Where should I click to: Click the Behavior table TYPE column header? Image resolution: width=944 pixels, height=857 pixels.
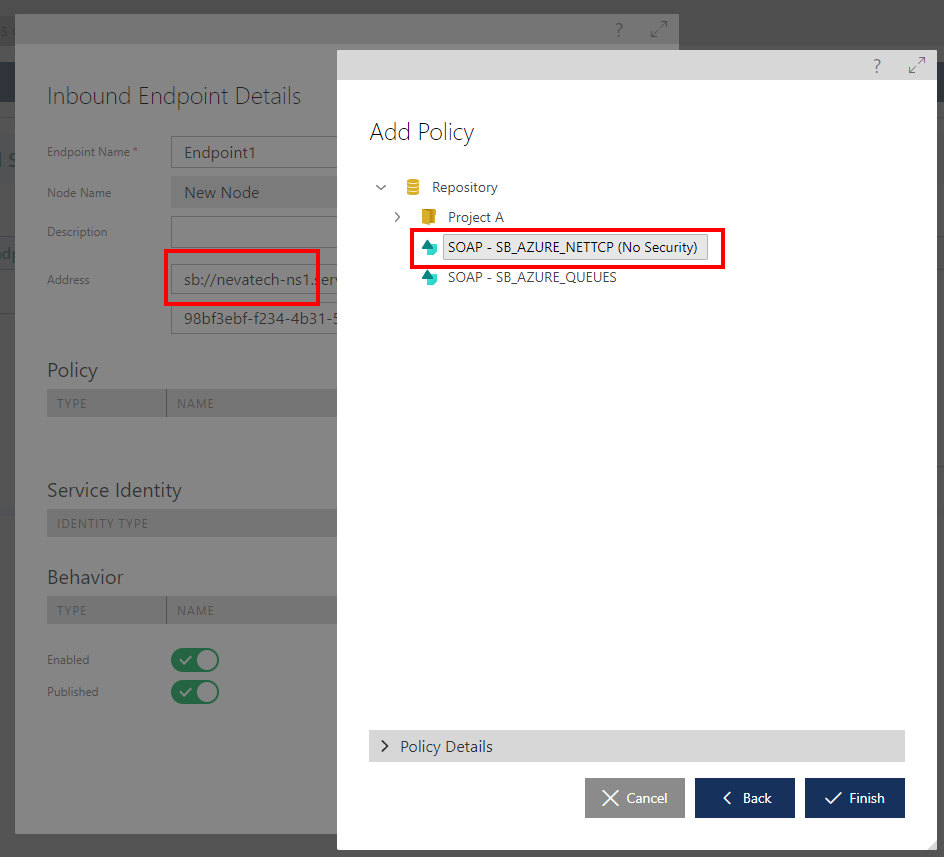107,610
